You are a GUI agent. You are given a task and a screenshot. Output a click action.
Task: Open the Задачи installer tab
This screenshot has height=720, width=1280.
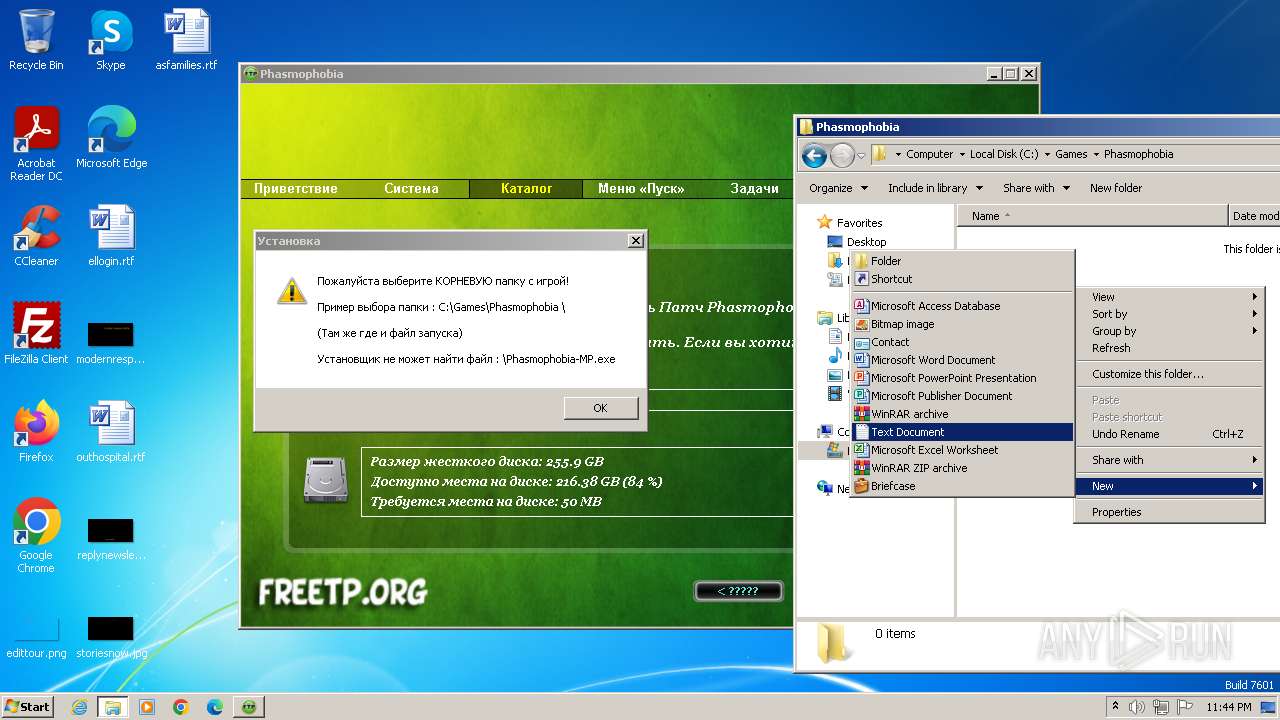pos(754,188)
